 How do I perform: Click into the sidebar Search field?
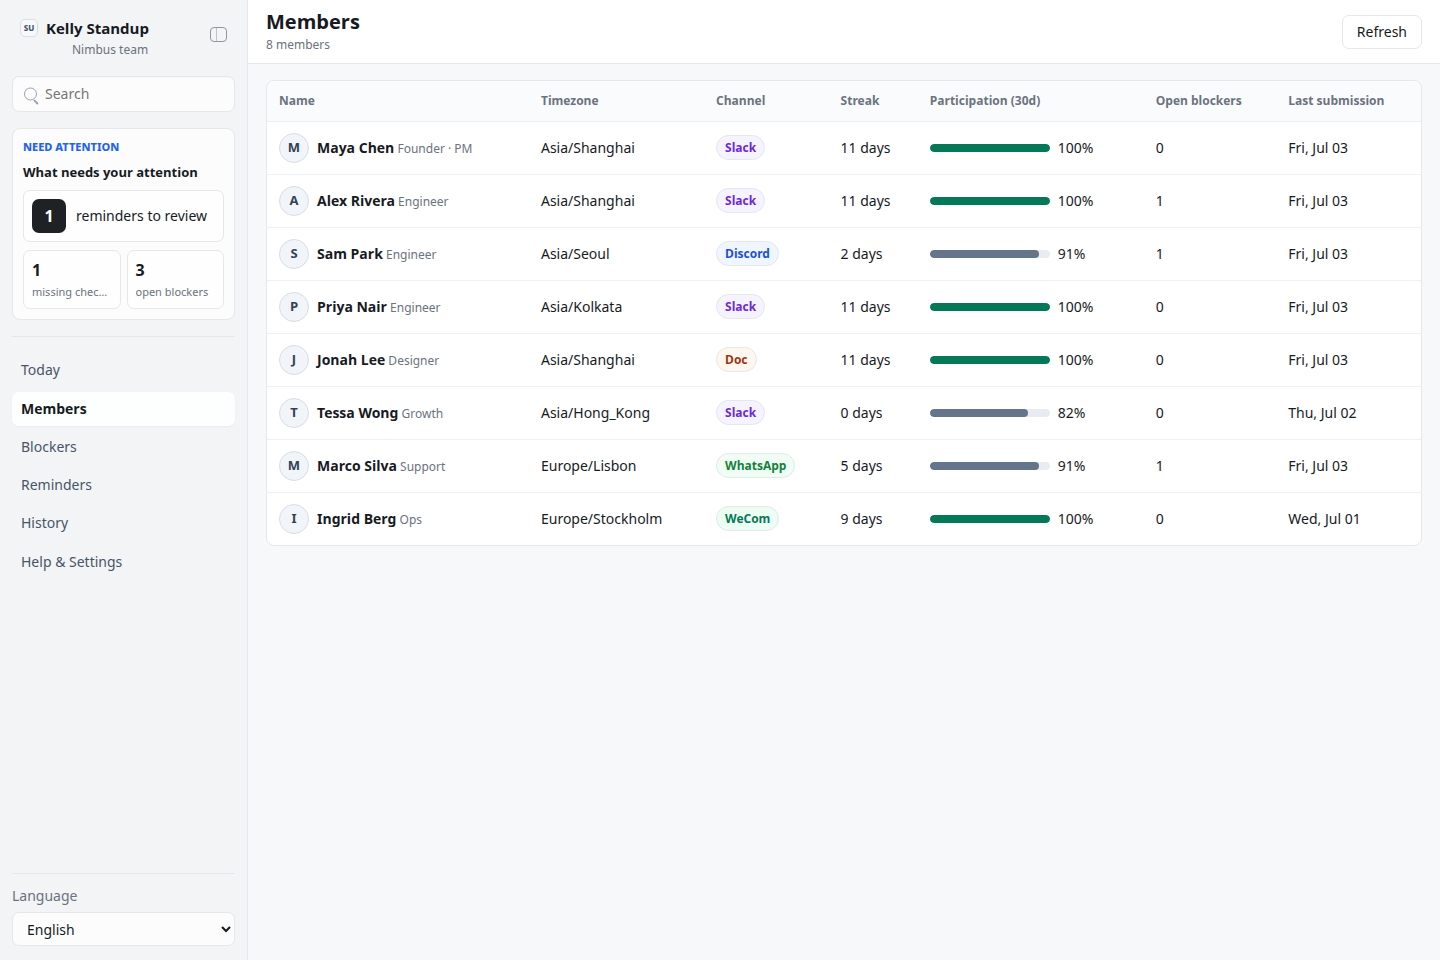click(124, 94)
